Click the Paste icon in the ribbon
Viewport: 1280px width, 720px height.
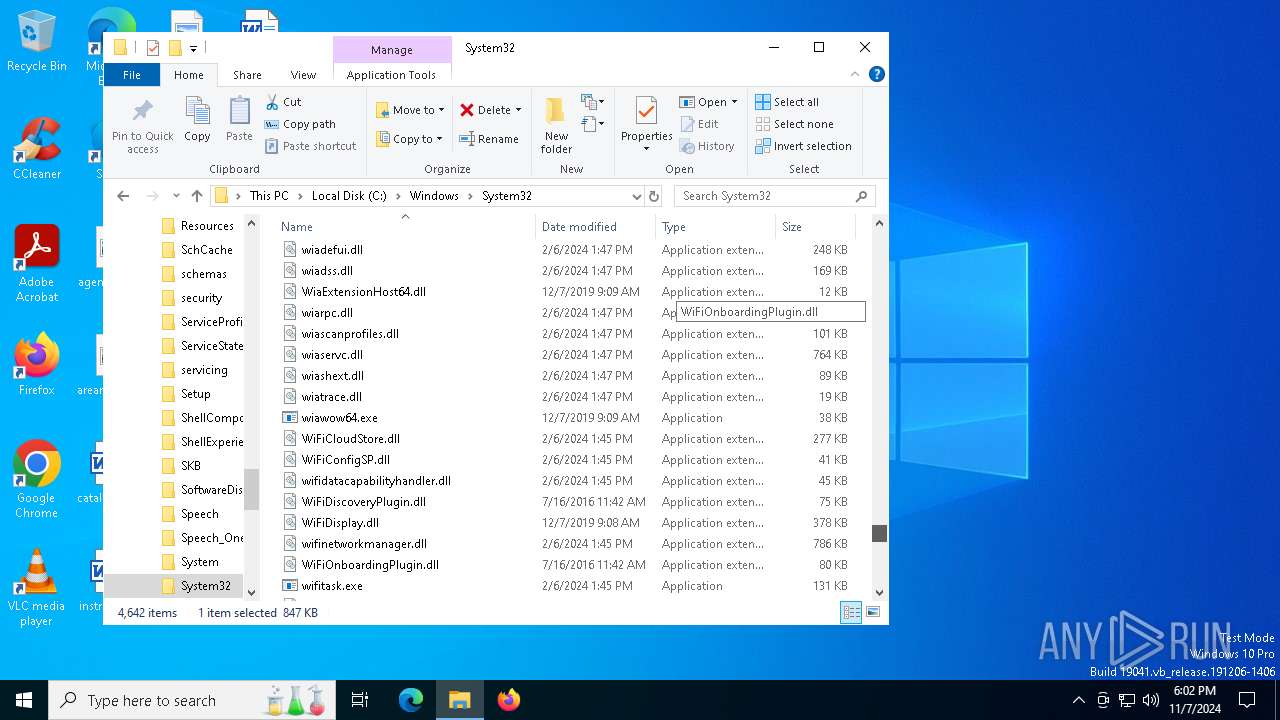coord(239,120)
